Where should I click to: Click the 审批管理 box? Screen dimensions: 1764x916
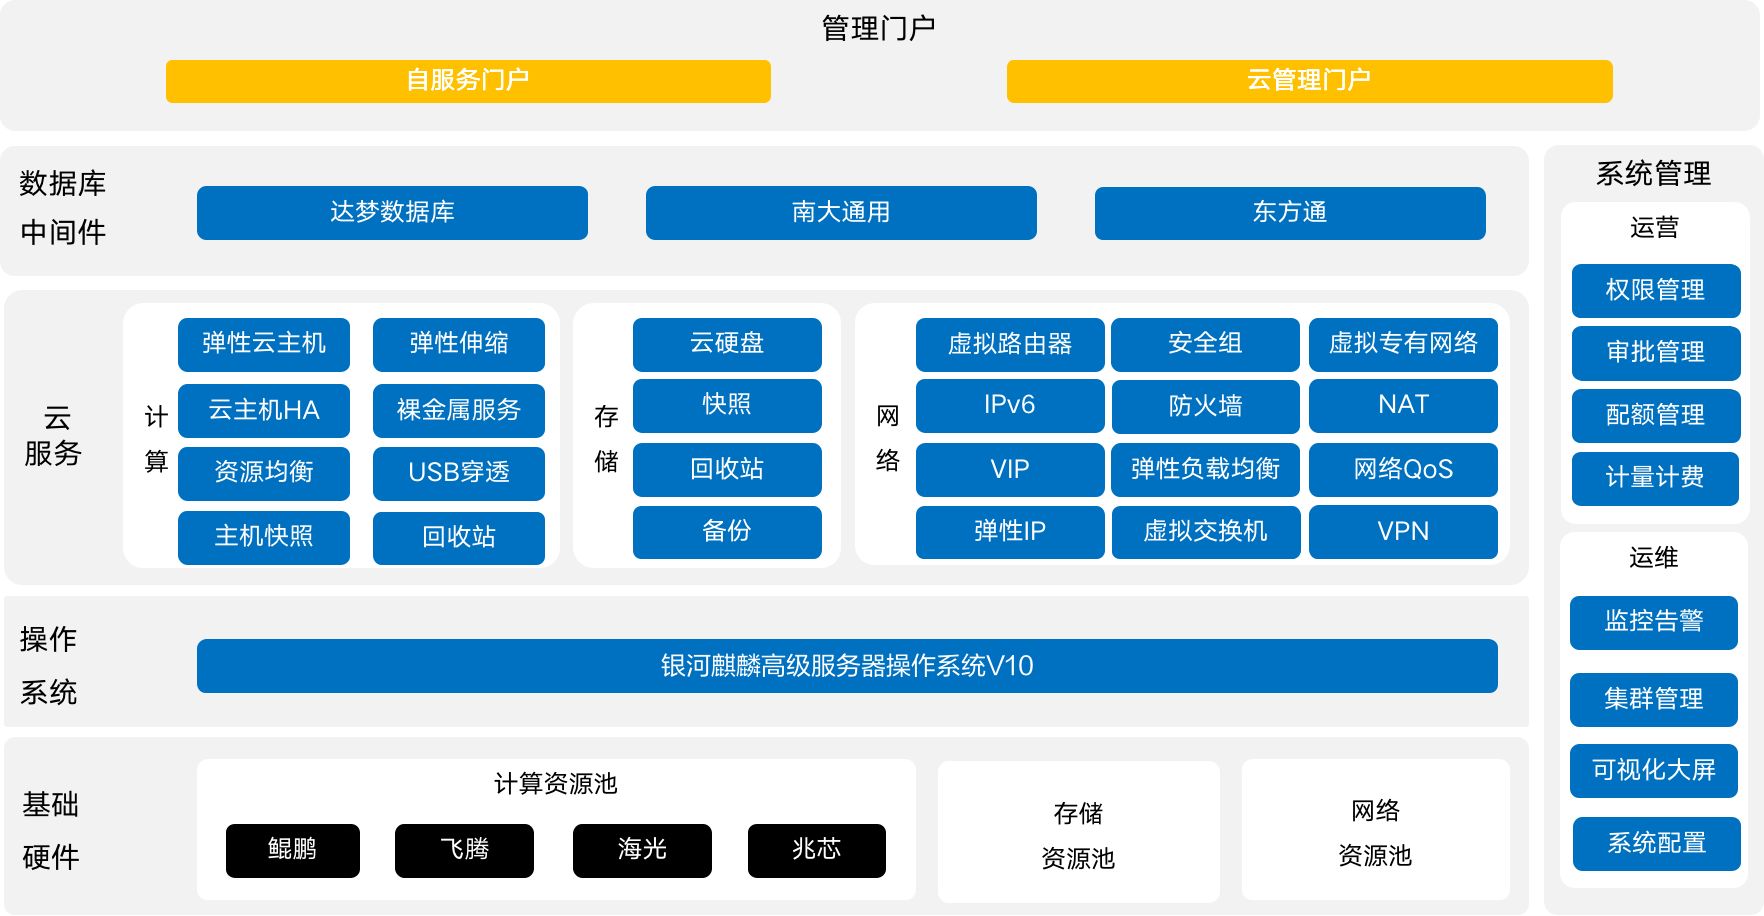[1656, 353]
